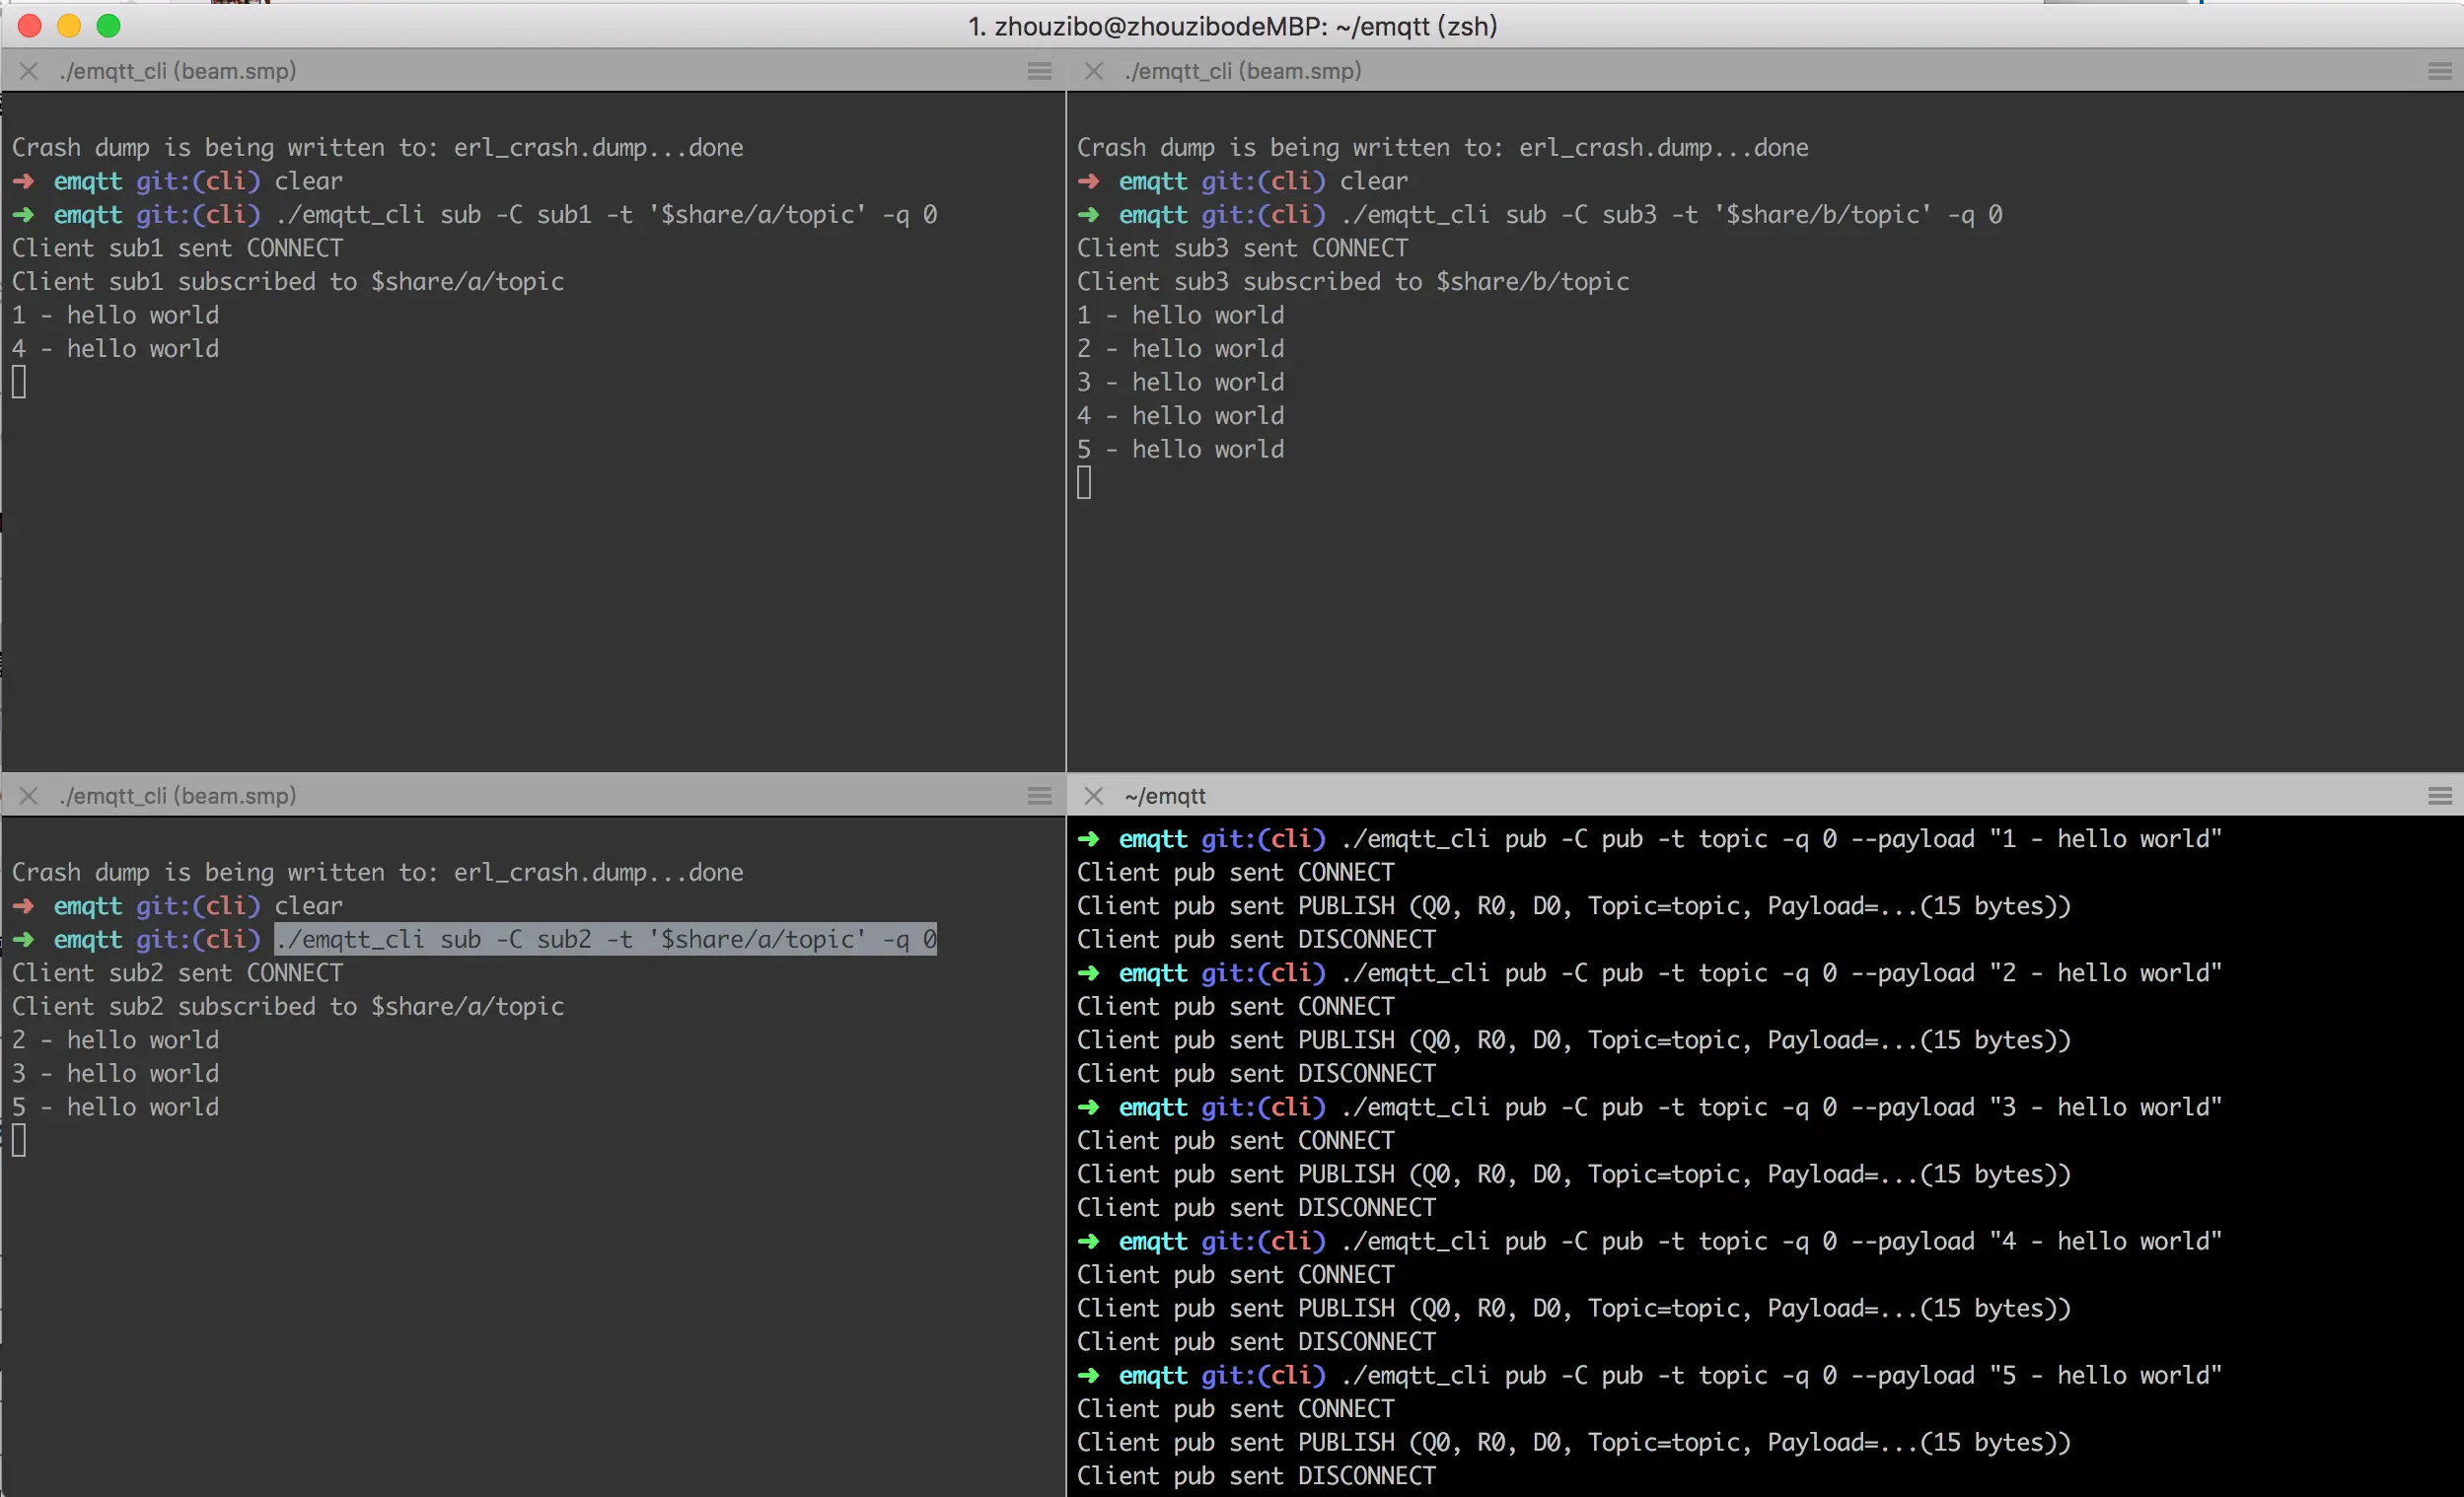
Task: Focus the sub1 terminal pane title bar
Action: click(x=178, y=71)
